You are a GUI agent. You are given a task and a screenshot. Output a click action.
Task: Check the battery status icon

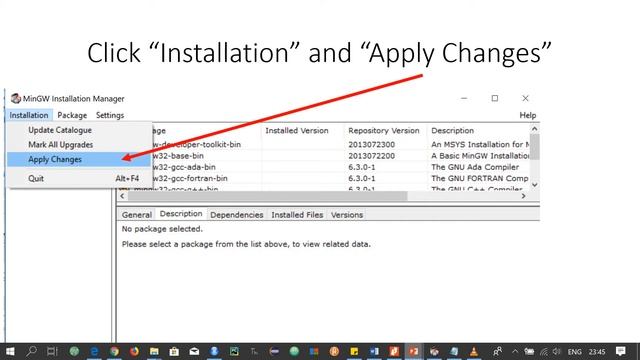click(529, 351)
